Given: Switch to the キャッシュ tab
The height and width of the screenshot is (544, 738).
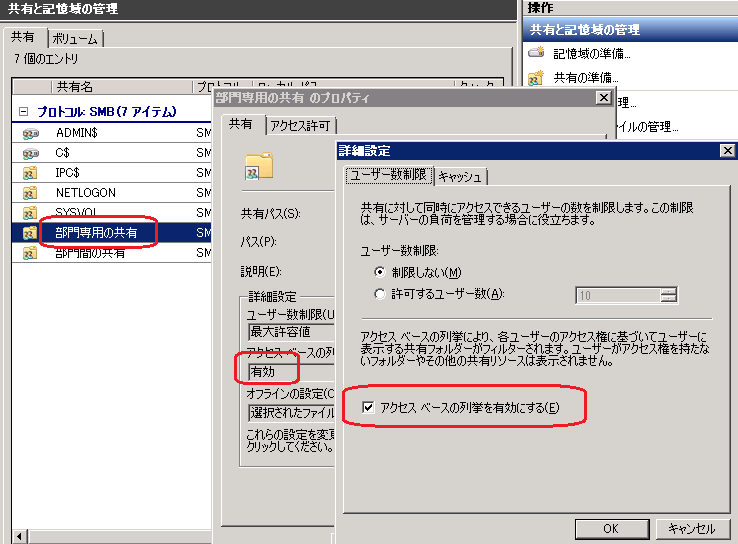Looking at the screenshot, I should (x=460, y=176).
